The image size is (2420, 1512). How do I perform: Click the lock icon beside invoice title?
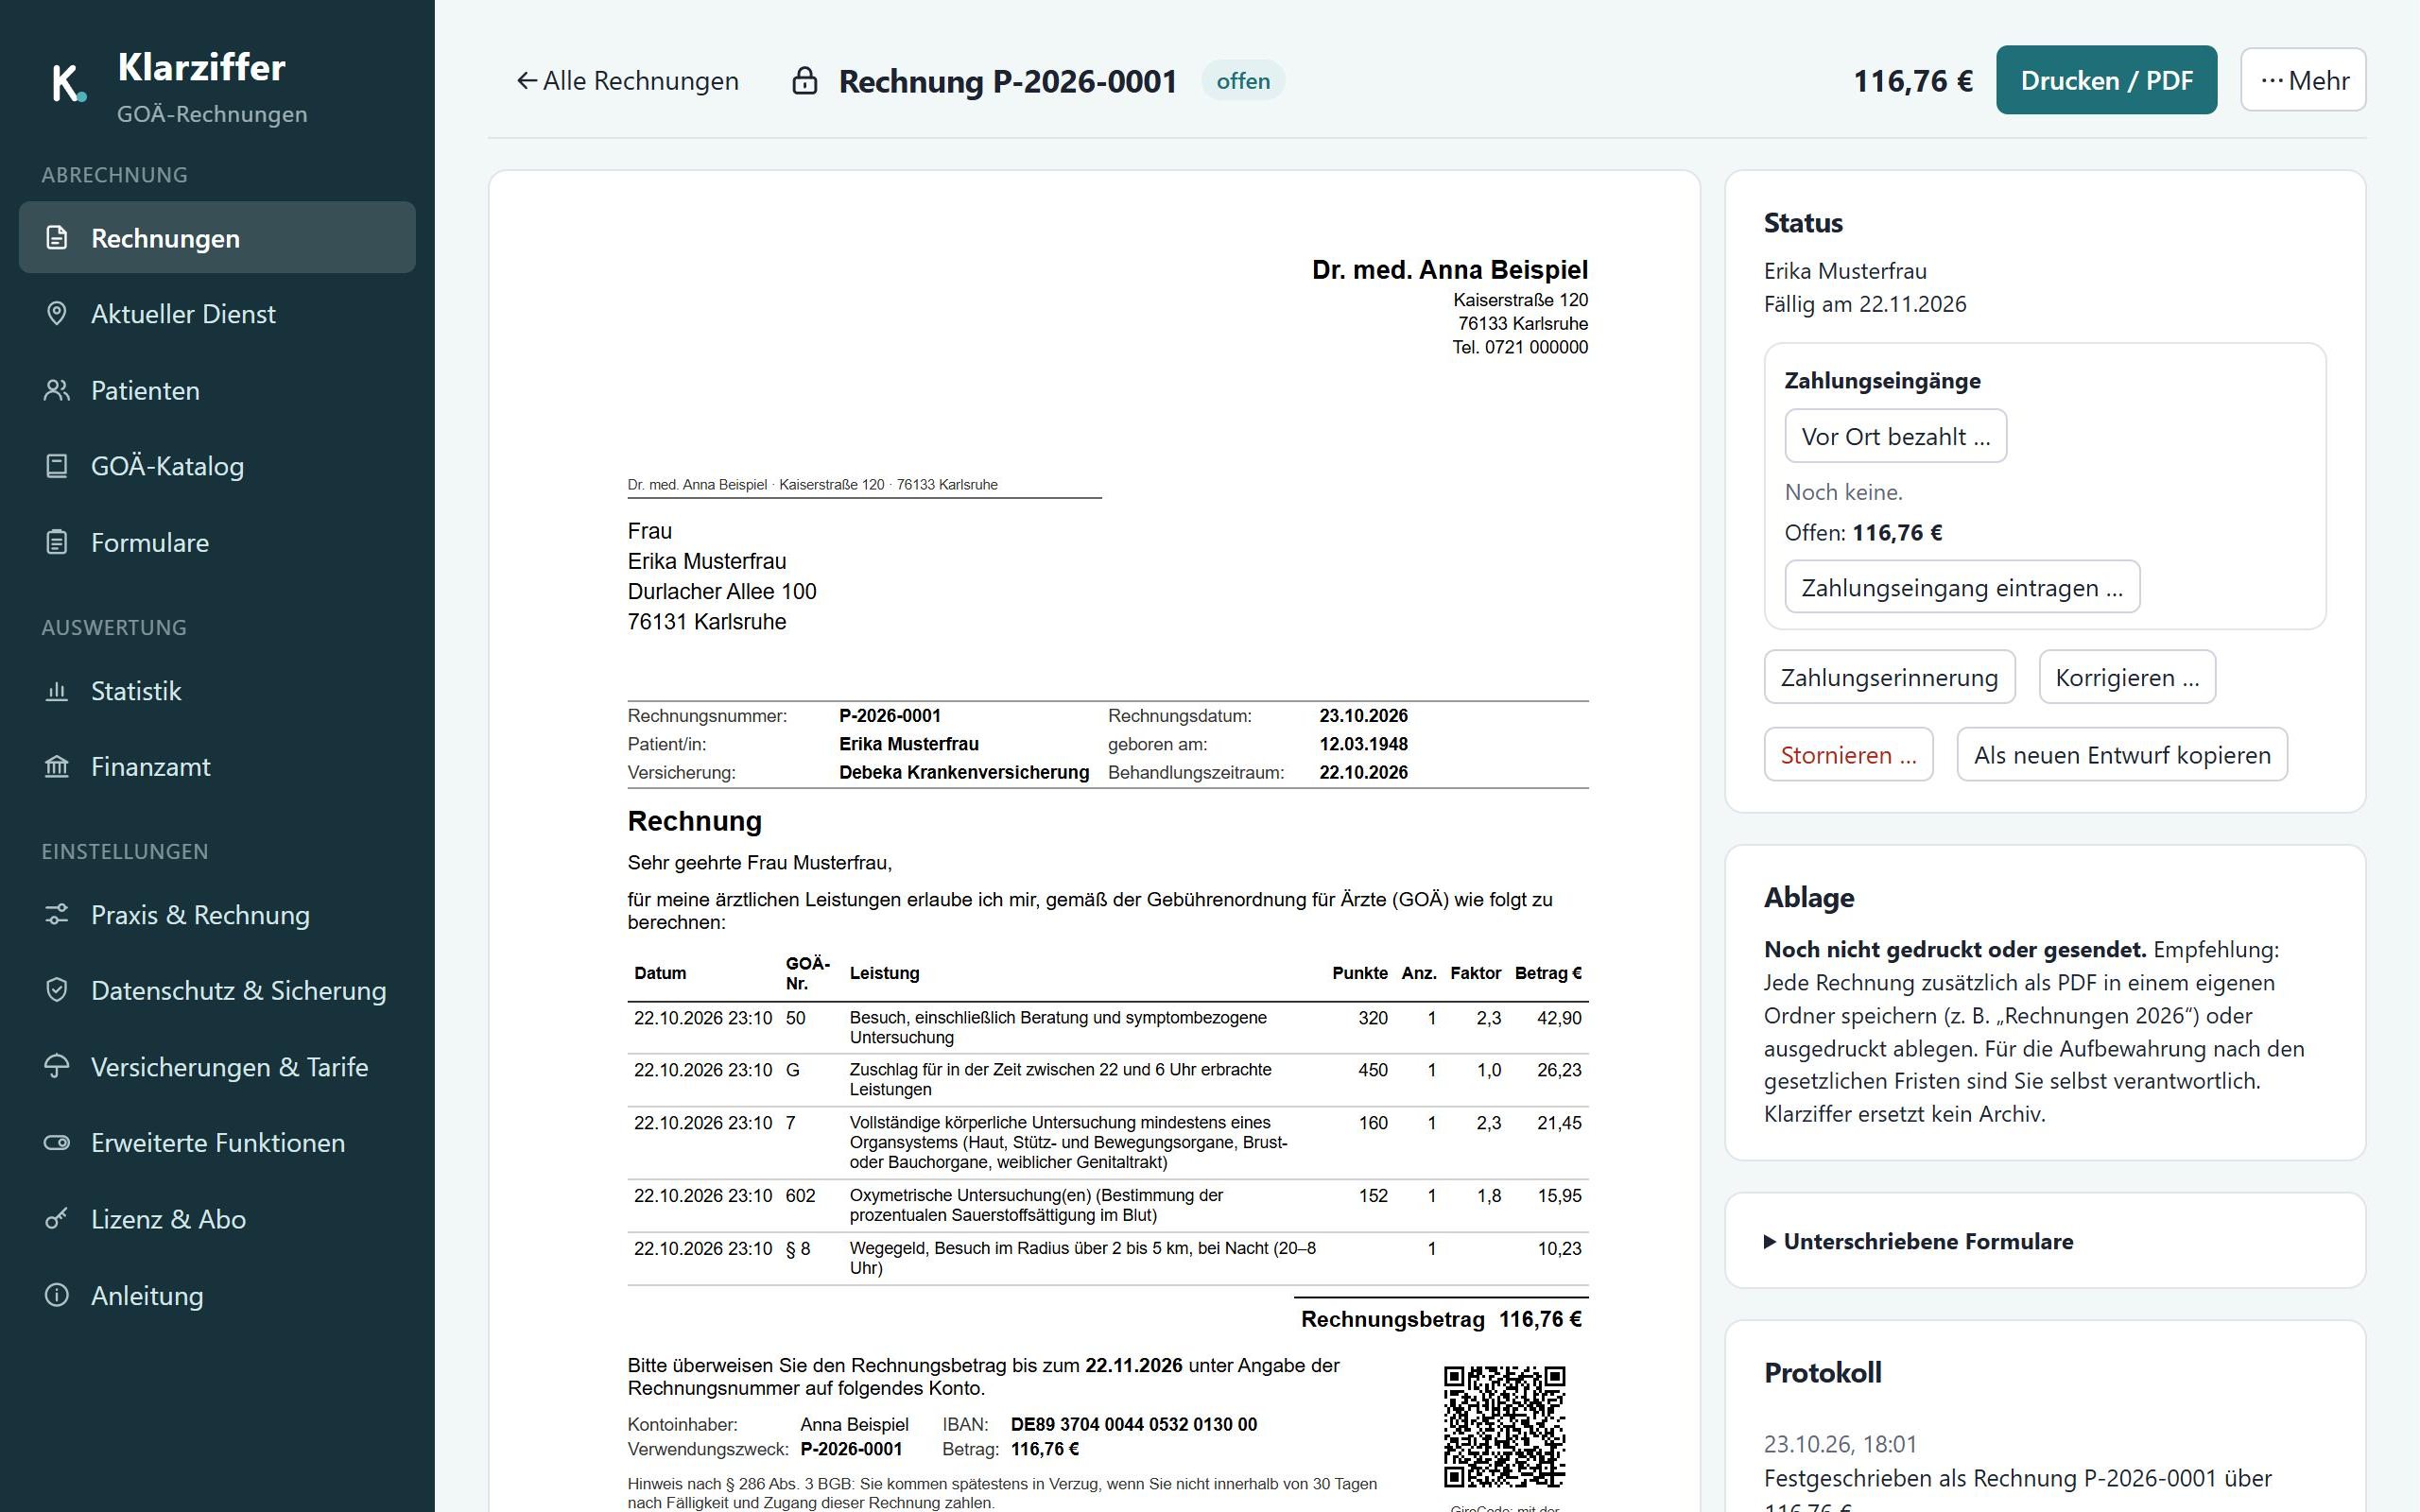(x=805, y=81)
